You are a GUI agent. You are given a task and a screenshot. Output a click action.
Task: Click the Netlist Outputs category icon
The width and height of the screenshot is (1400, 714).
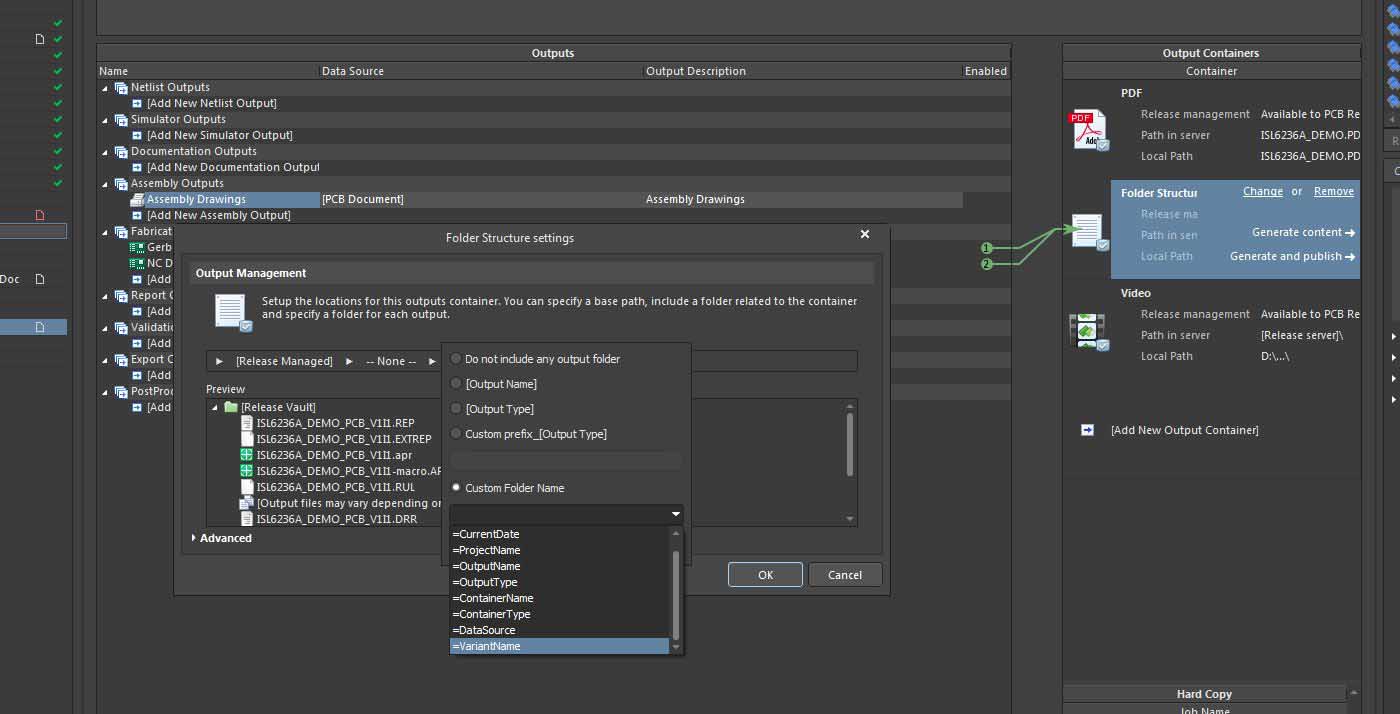coord(121,88)
